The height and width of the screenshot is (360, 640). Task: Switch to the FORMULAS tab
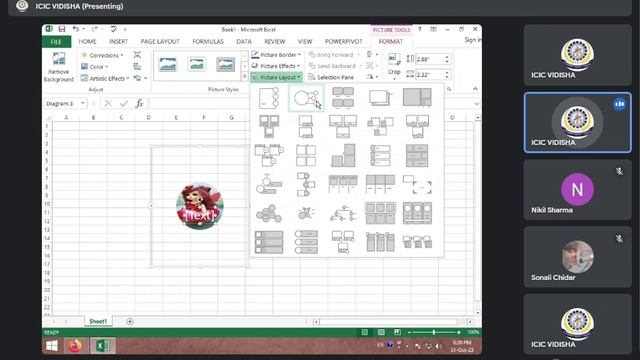pyautogui.click(x=208, y=42)
